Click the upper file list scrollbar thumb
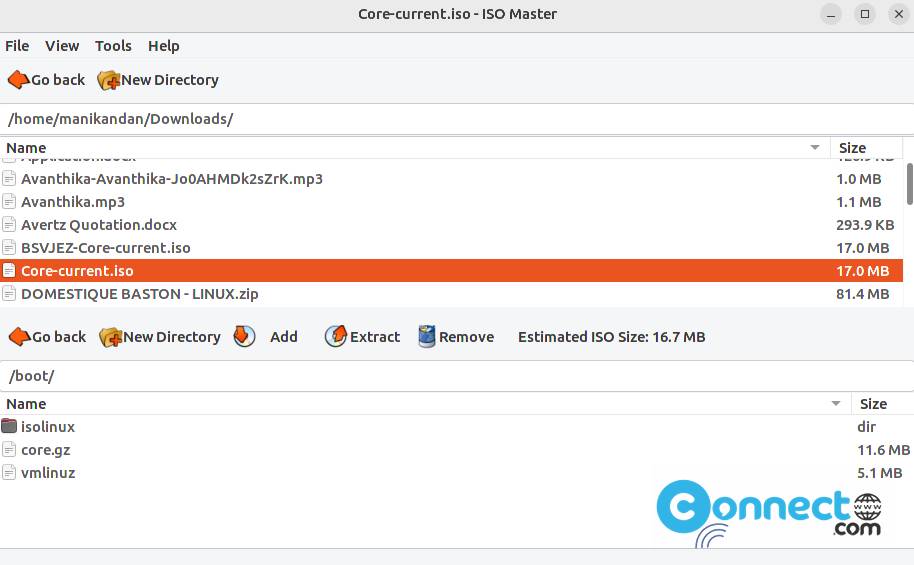The height and width of the screenshot is (565, 914). pyautogui.click(x=909, y=184)
